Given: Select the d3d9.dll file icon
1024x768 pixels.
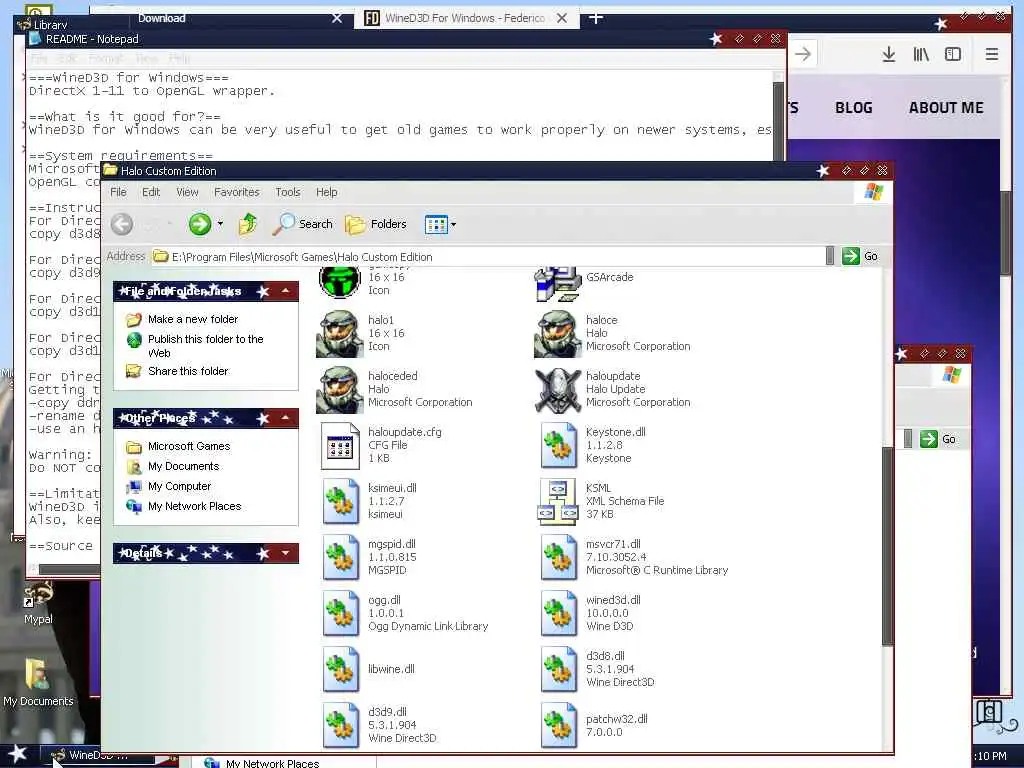Looking at the screenshot, I should click(x=340, y=726).
